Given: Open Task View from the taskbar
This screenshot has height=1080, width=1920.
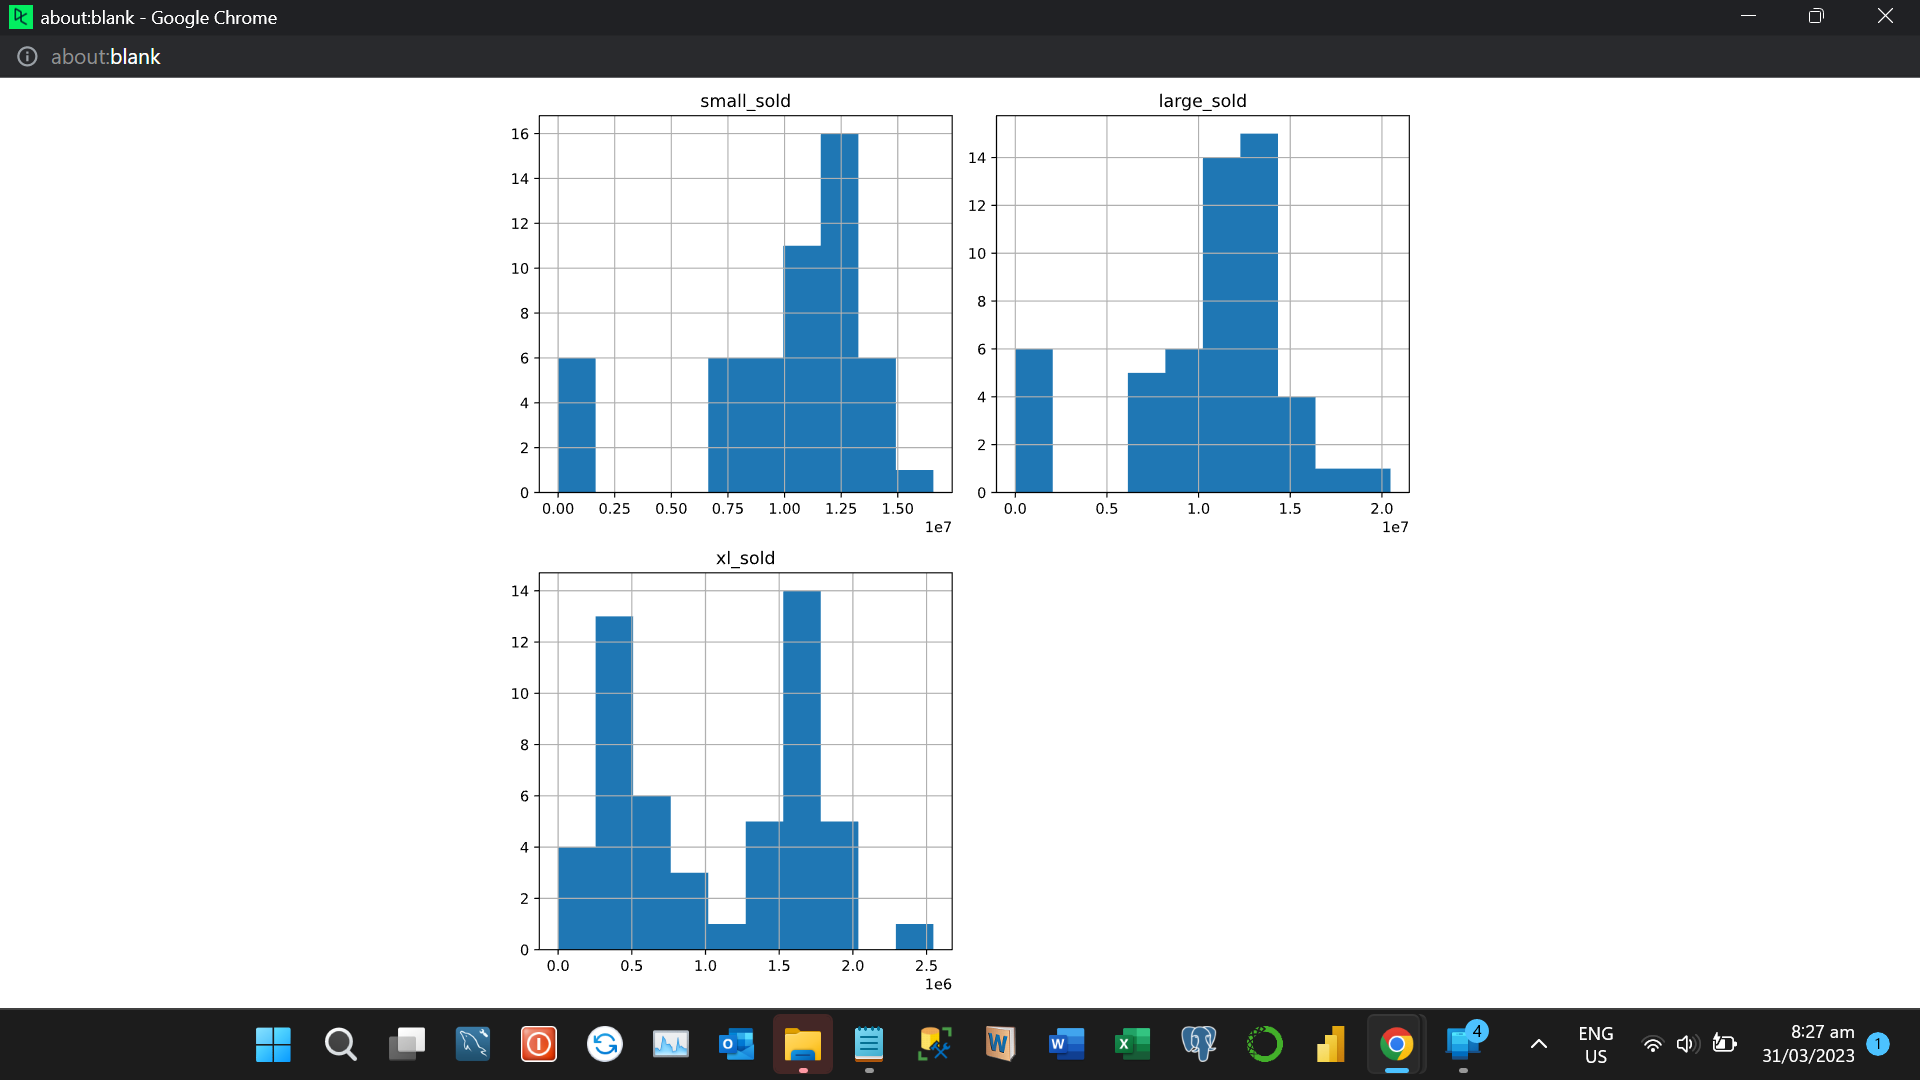Looking at the screenshot, I should [406, 1044].
